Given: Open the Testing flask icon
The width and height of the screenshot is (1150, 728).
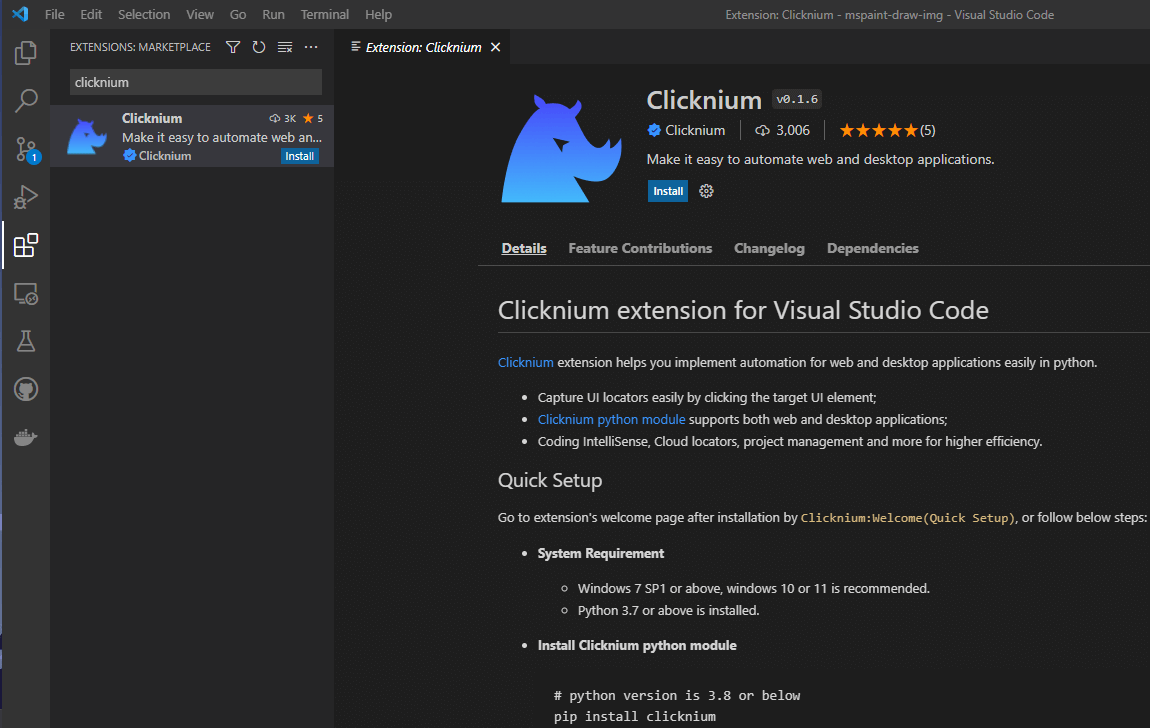Looking at the screenshot, I should pos(26,341).
